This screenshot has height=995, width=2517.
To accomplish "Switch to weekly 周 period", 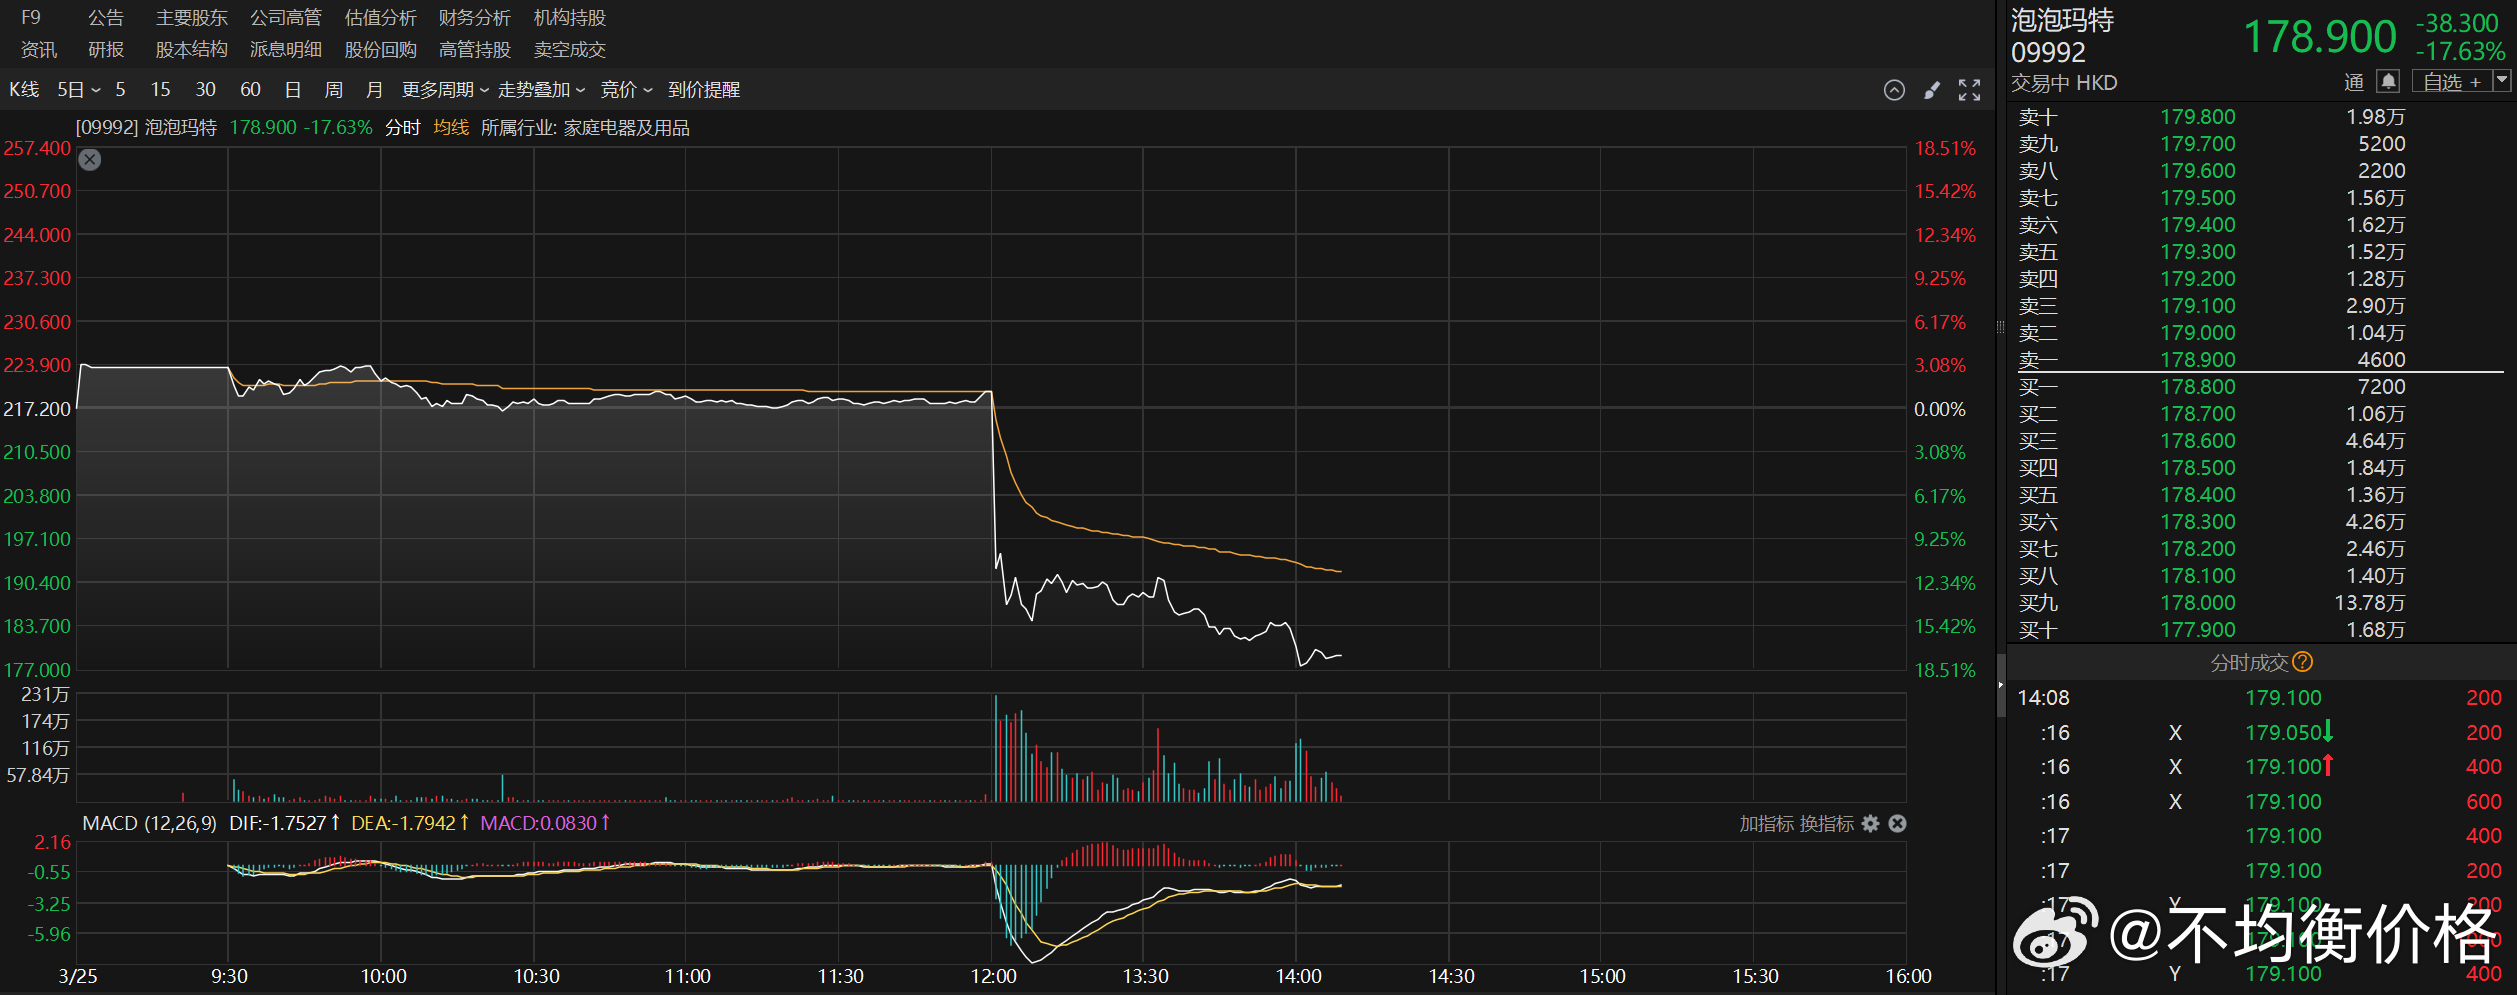I will (x=334, y=90).
